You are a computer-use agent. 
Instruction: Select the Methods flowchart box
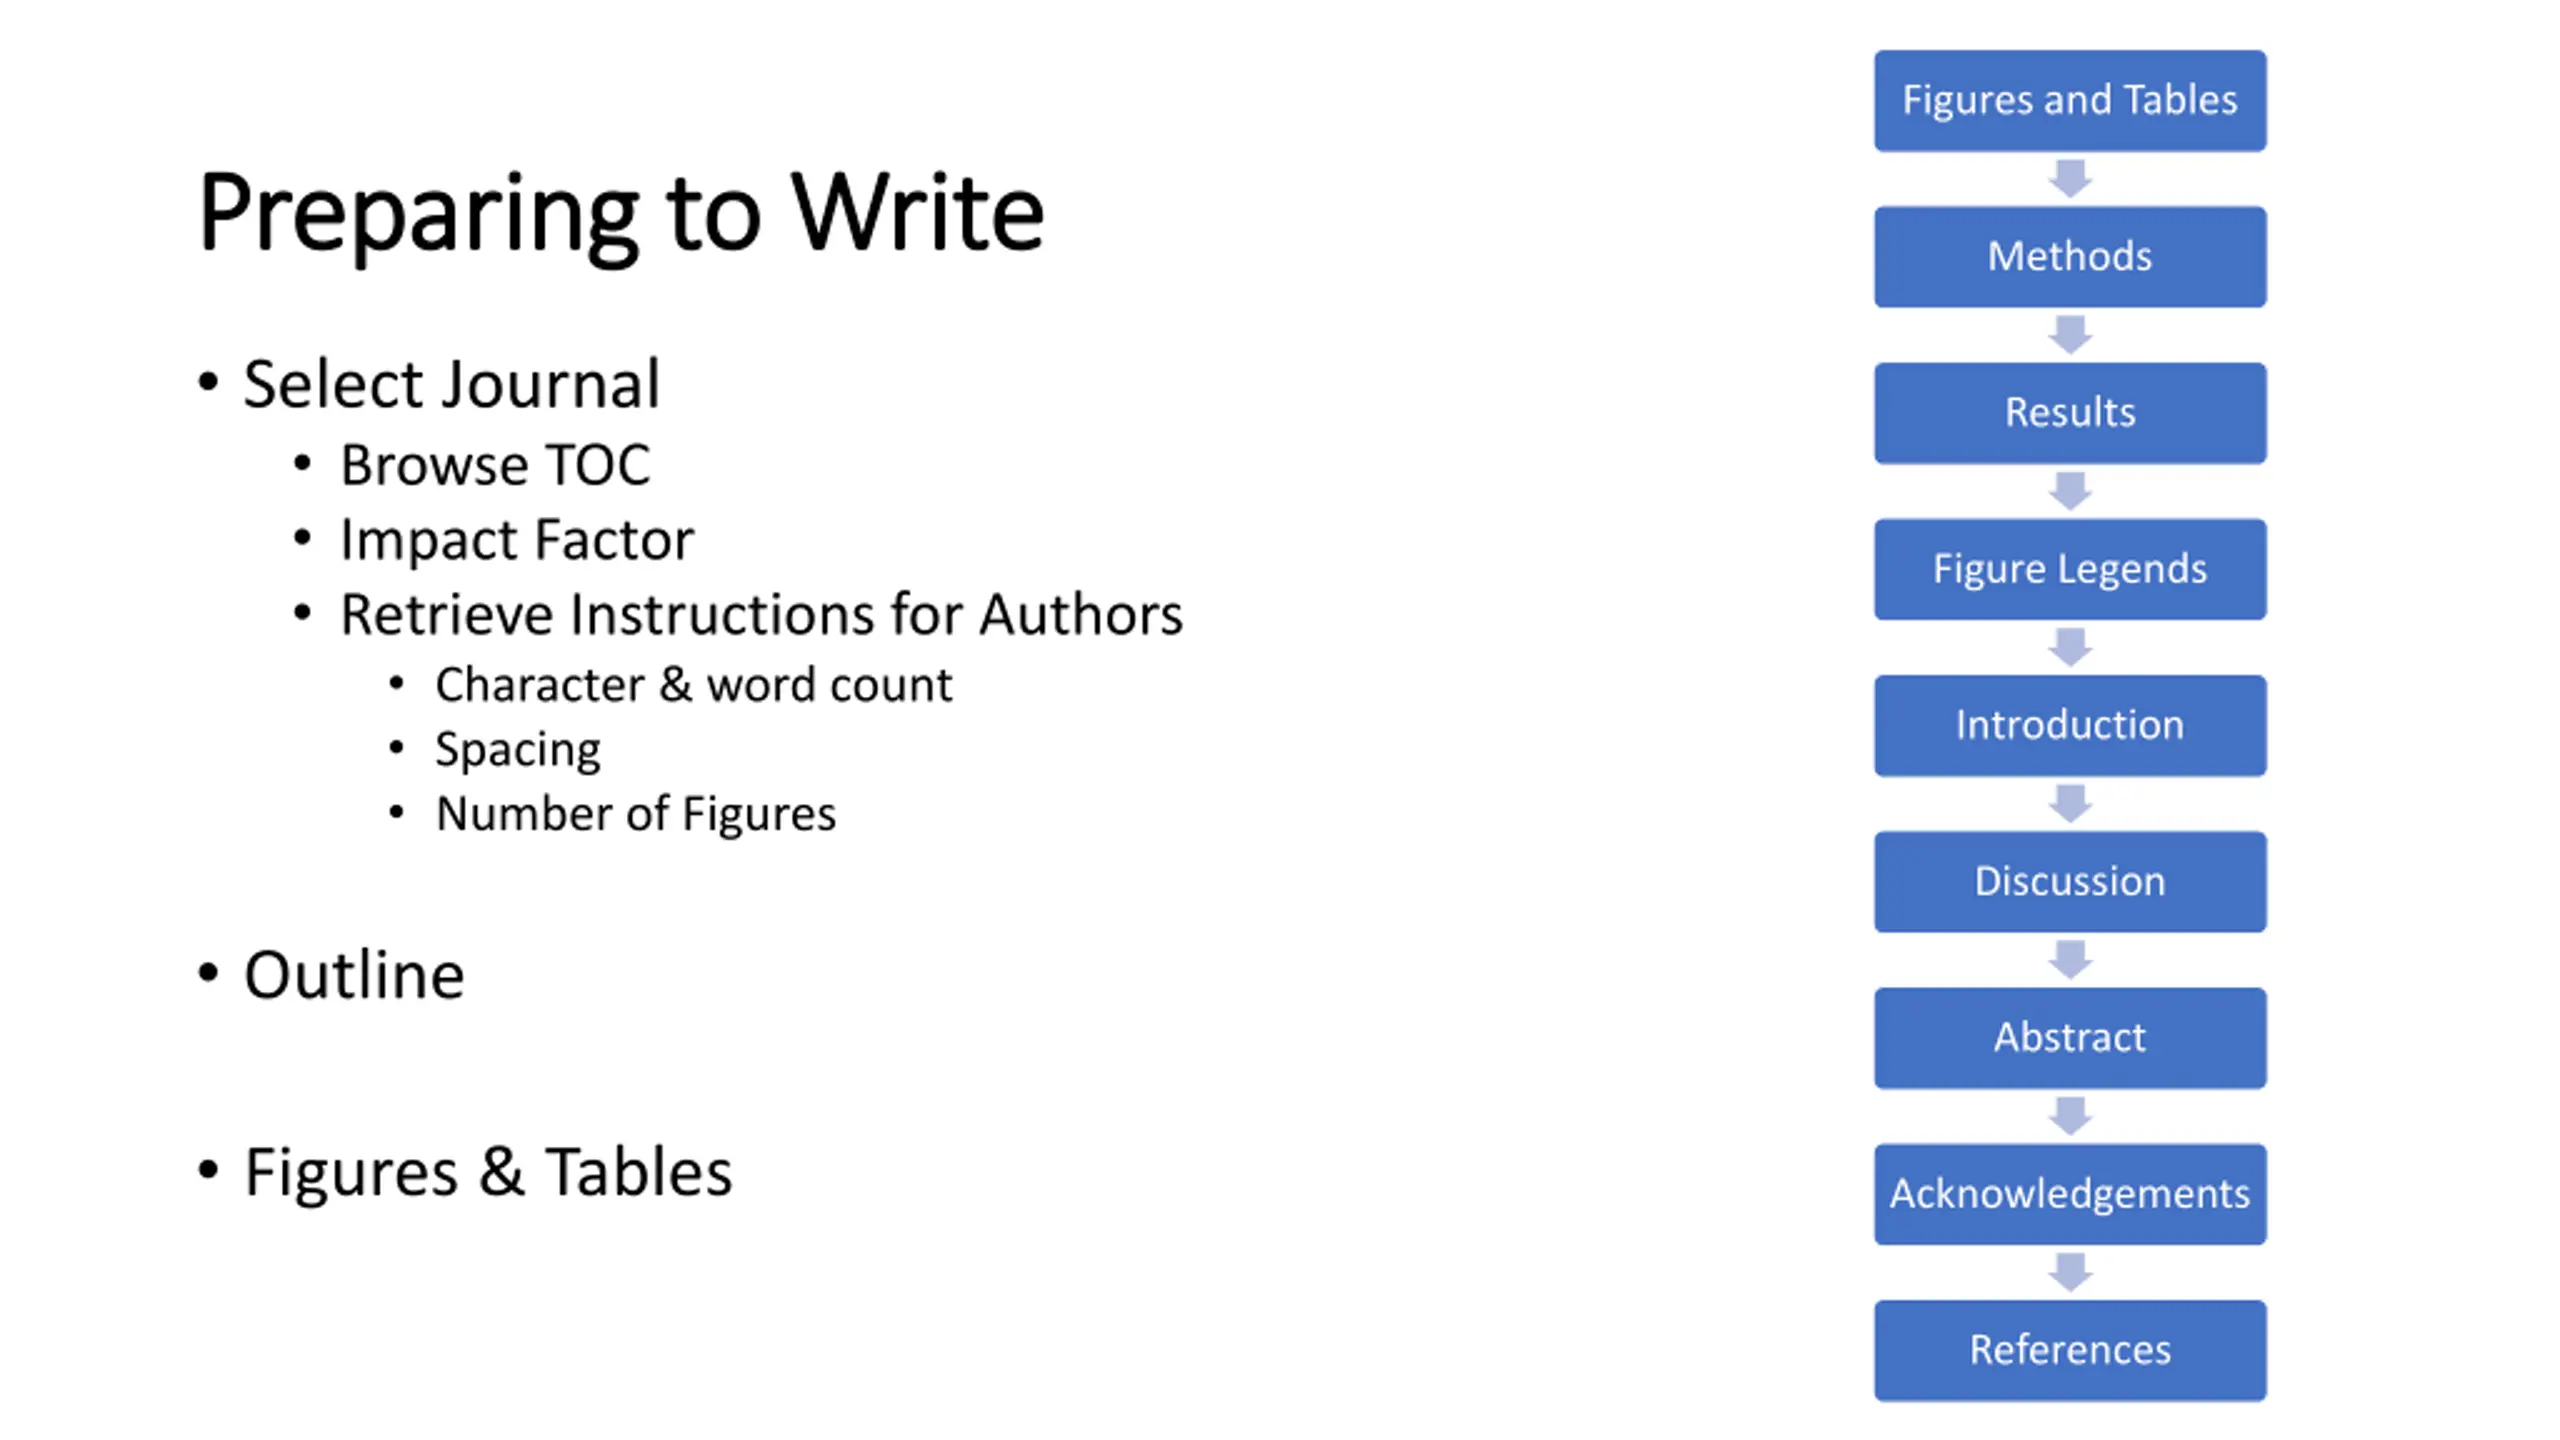click(x=2070, y=257)
